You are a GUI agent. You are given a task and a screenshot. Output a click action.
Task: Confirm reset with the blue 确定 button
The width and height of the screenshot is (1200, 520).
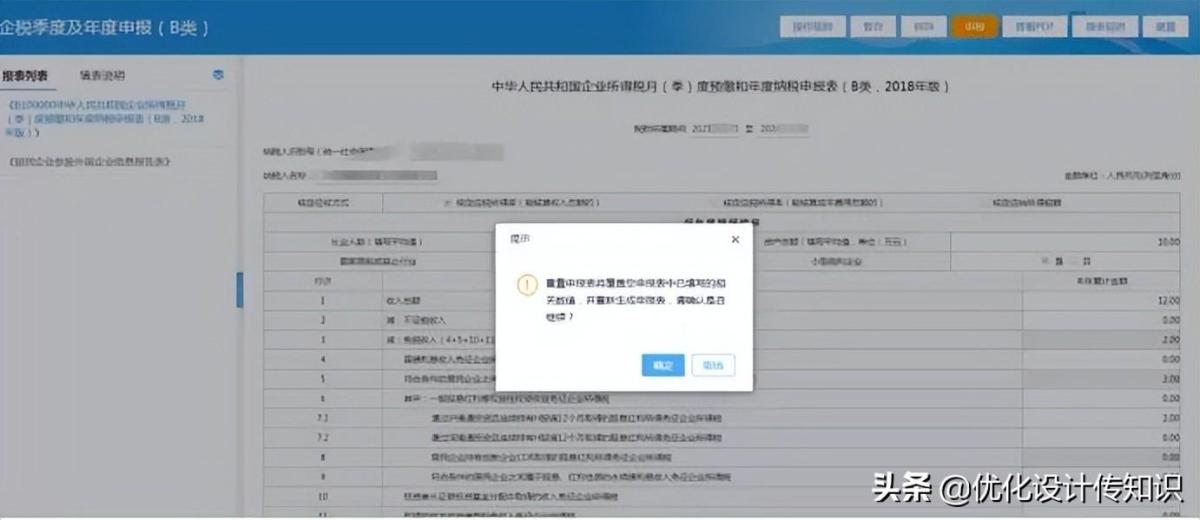click(663, 366)
